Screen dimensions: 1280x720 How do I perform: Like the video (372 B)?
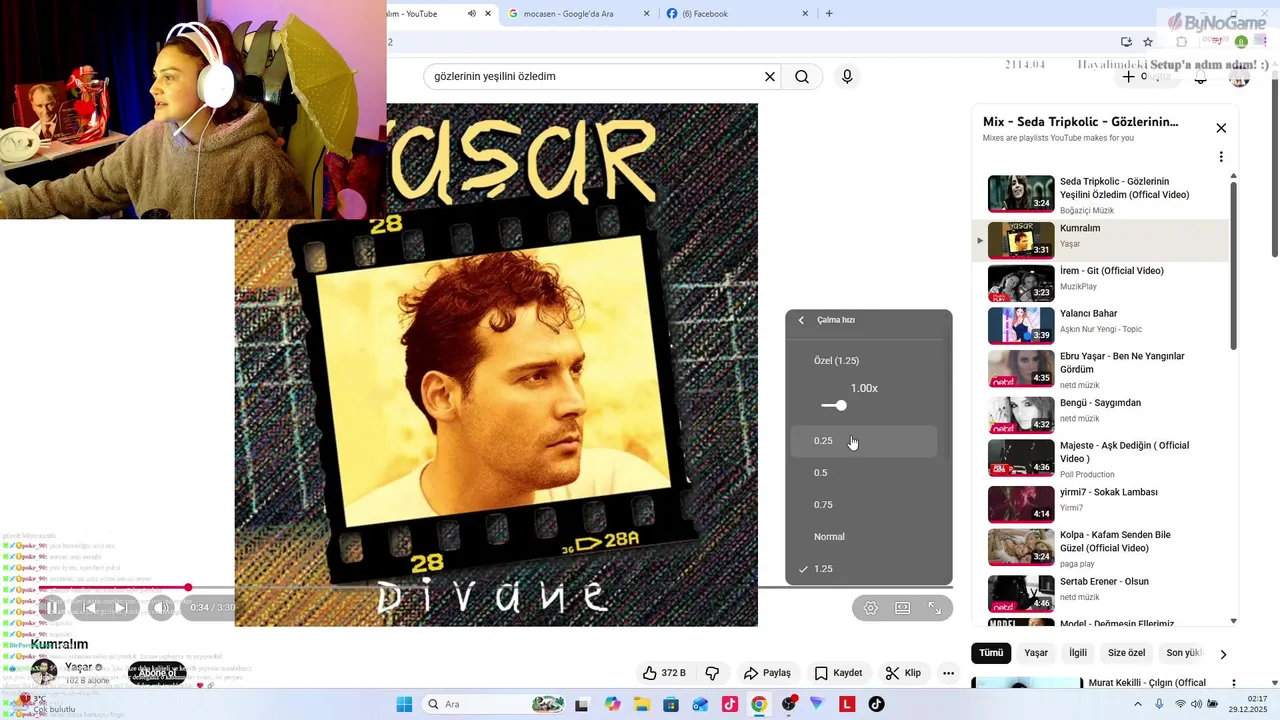(664, 673)
